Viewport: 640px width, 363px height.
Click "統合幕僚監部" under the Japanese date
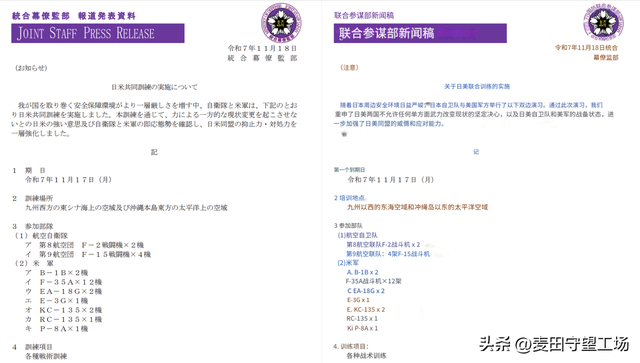pos(262,58)
